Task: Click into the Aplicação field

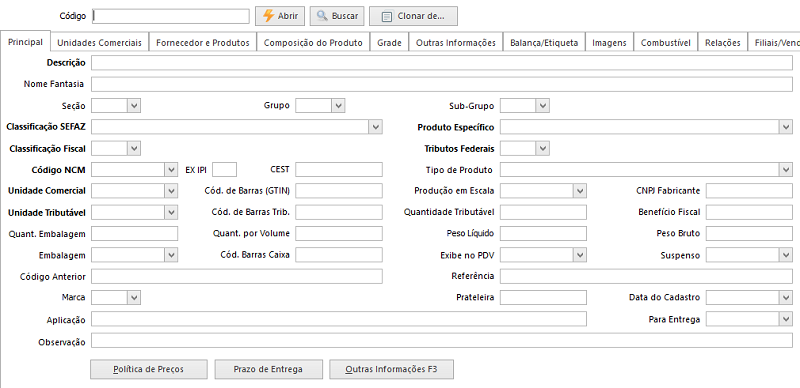Action: (x=339, y=319)
